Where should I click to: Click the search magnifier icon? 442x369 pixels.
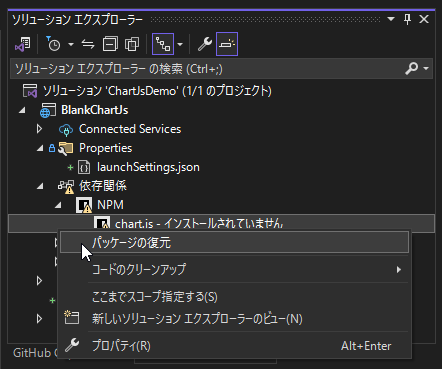click(x=411, y=68)
